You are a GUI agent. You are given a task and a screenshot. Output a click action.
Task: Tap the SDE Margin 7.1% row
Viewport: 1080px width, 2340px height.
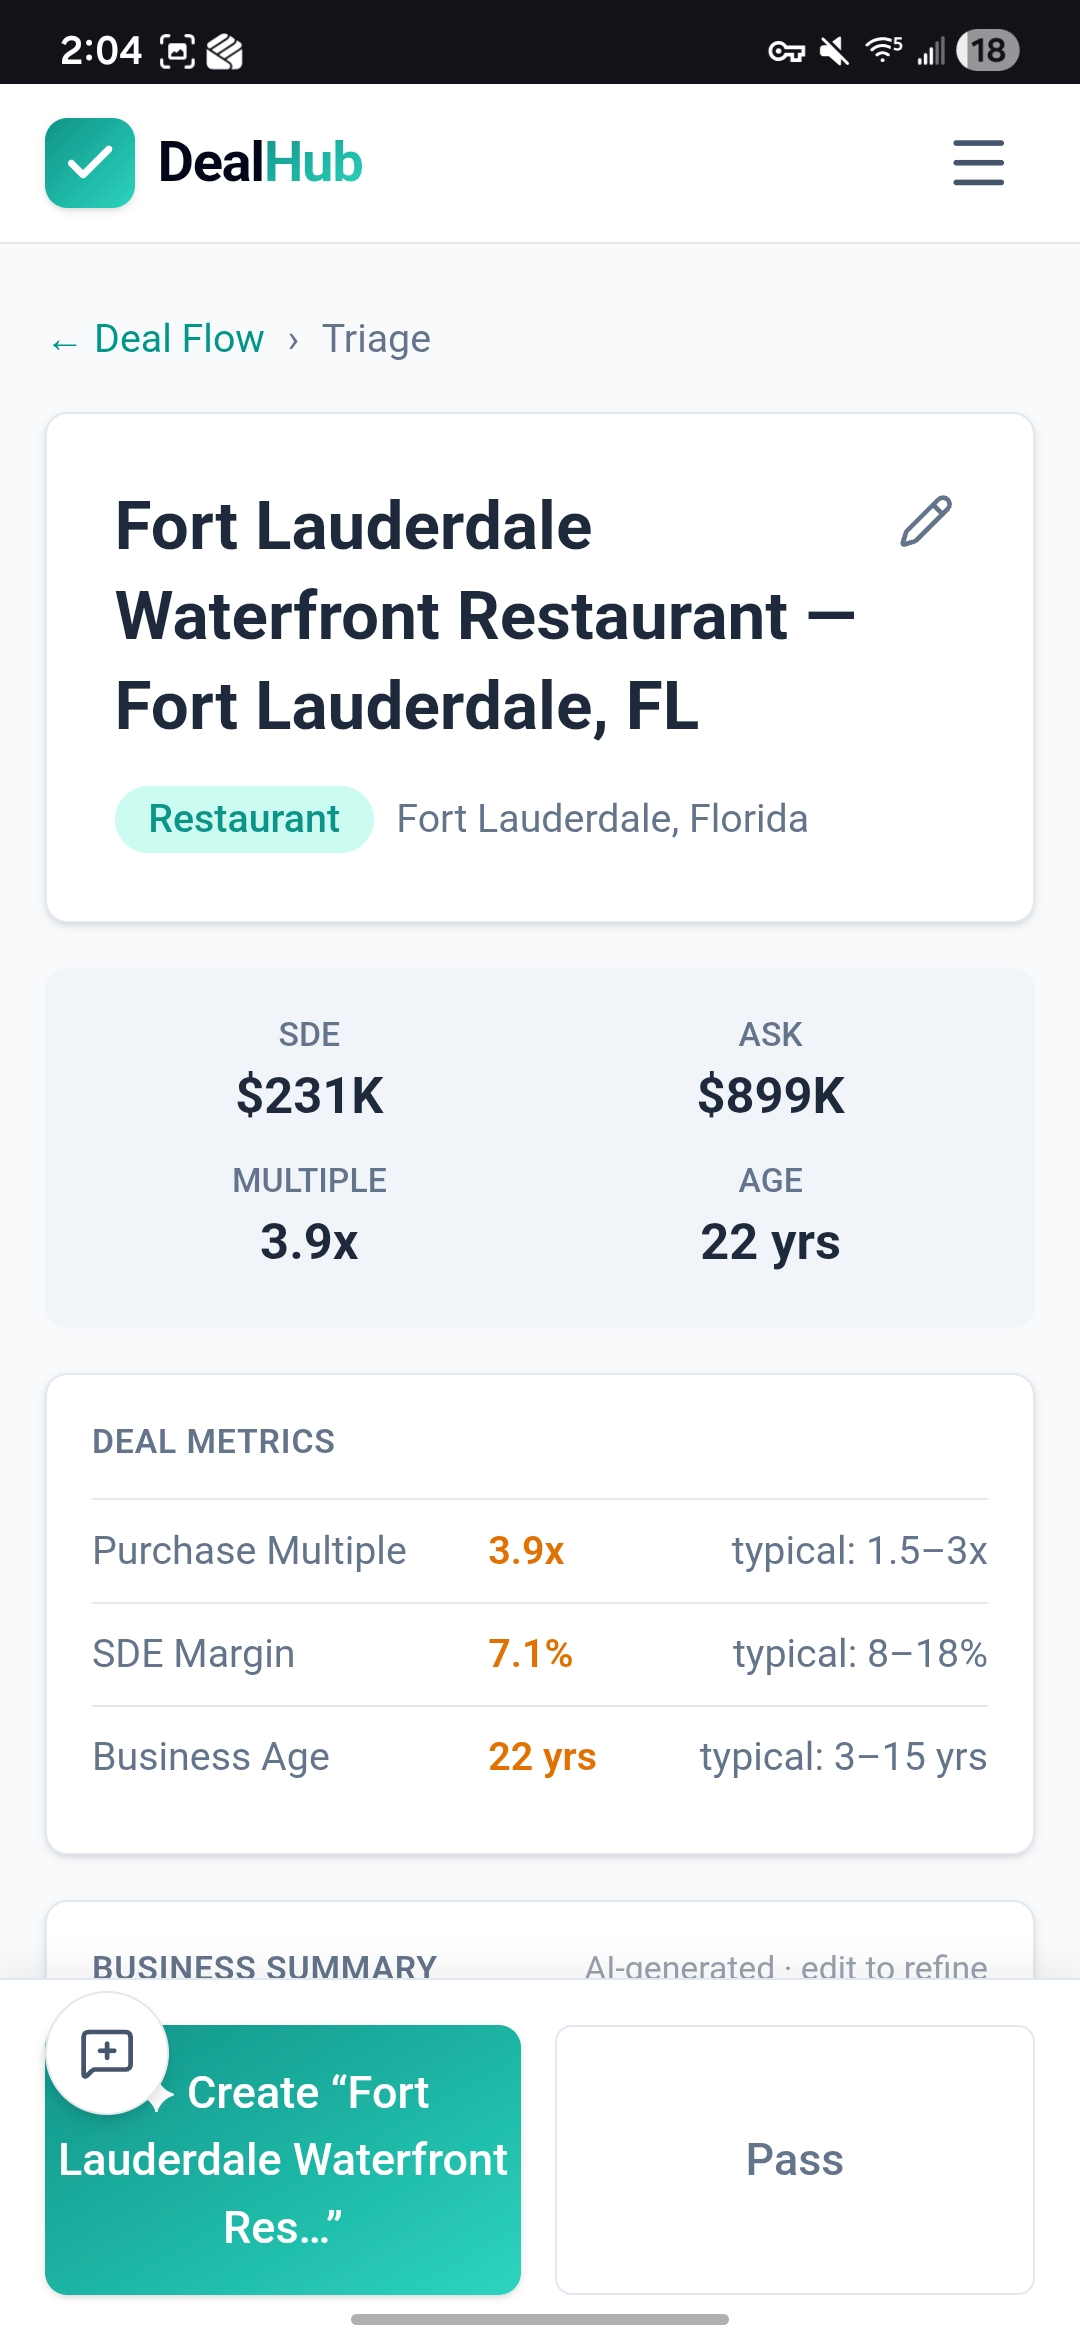(539, 1654)
